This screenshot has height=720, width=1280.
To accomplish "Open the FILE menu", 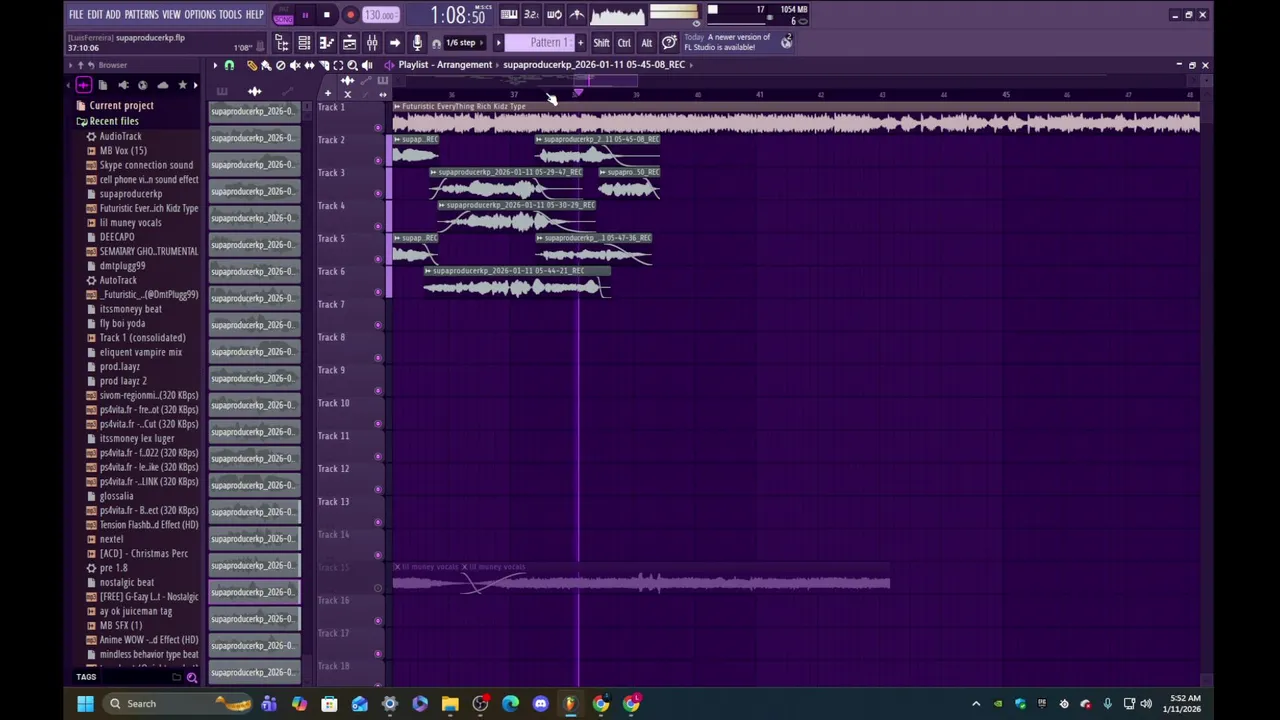I will point(75,15).
